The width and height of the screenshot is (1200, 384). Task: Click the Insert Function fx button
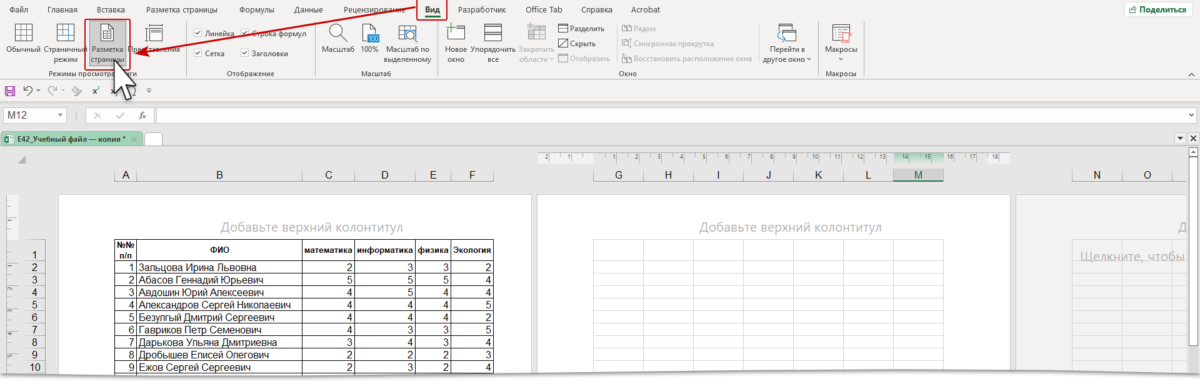(143, 116)
